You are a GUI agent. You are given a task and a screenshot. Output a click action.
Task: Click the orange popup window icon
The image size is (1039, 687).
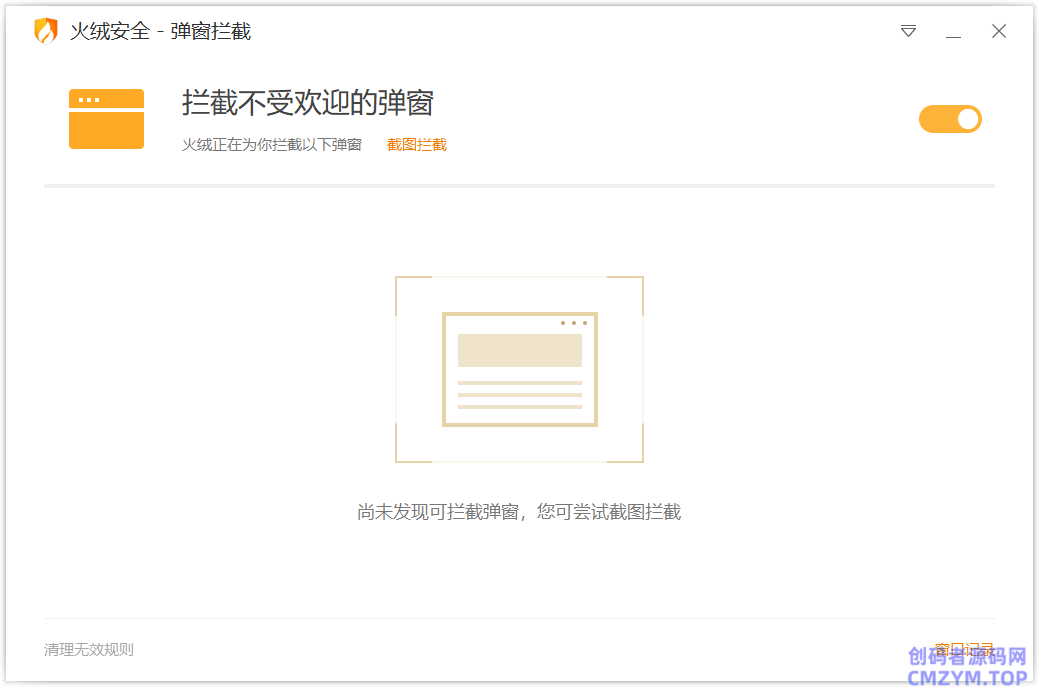click(x=106, y=119)
